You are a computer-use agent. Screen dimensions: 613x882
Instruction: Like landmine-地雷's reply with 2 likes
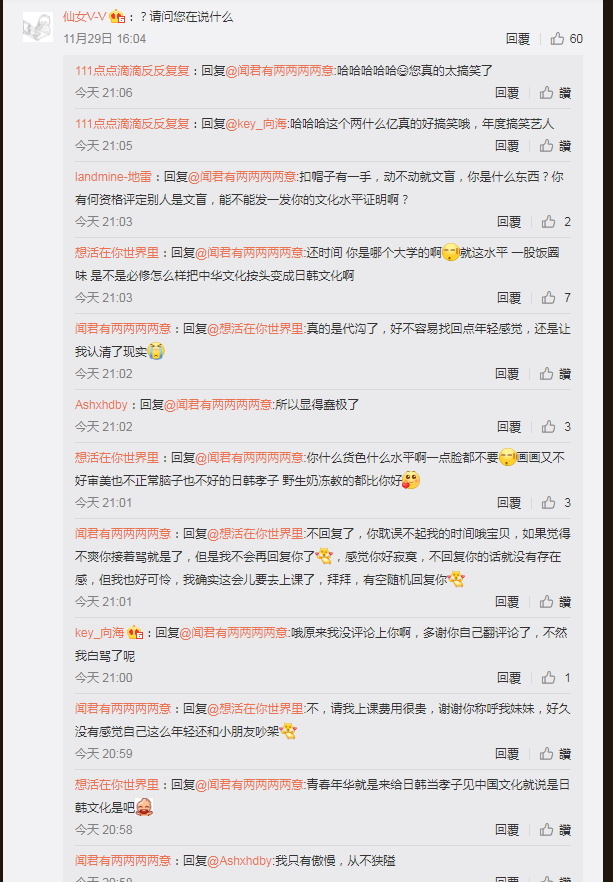[x=548, y=222]
